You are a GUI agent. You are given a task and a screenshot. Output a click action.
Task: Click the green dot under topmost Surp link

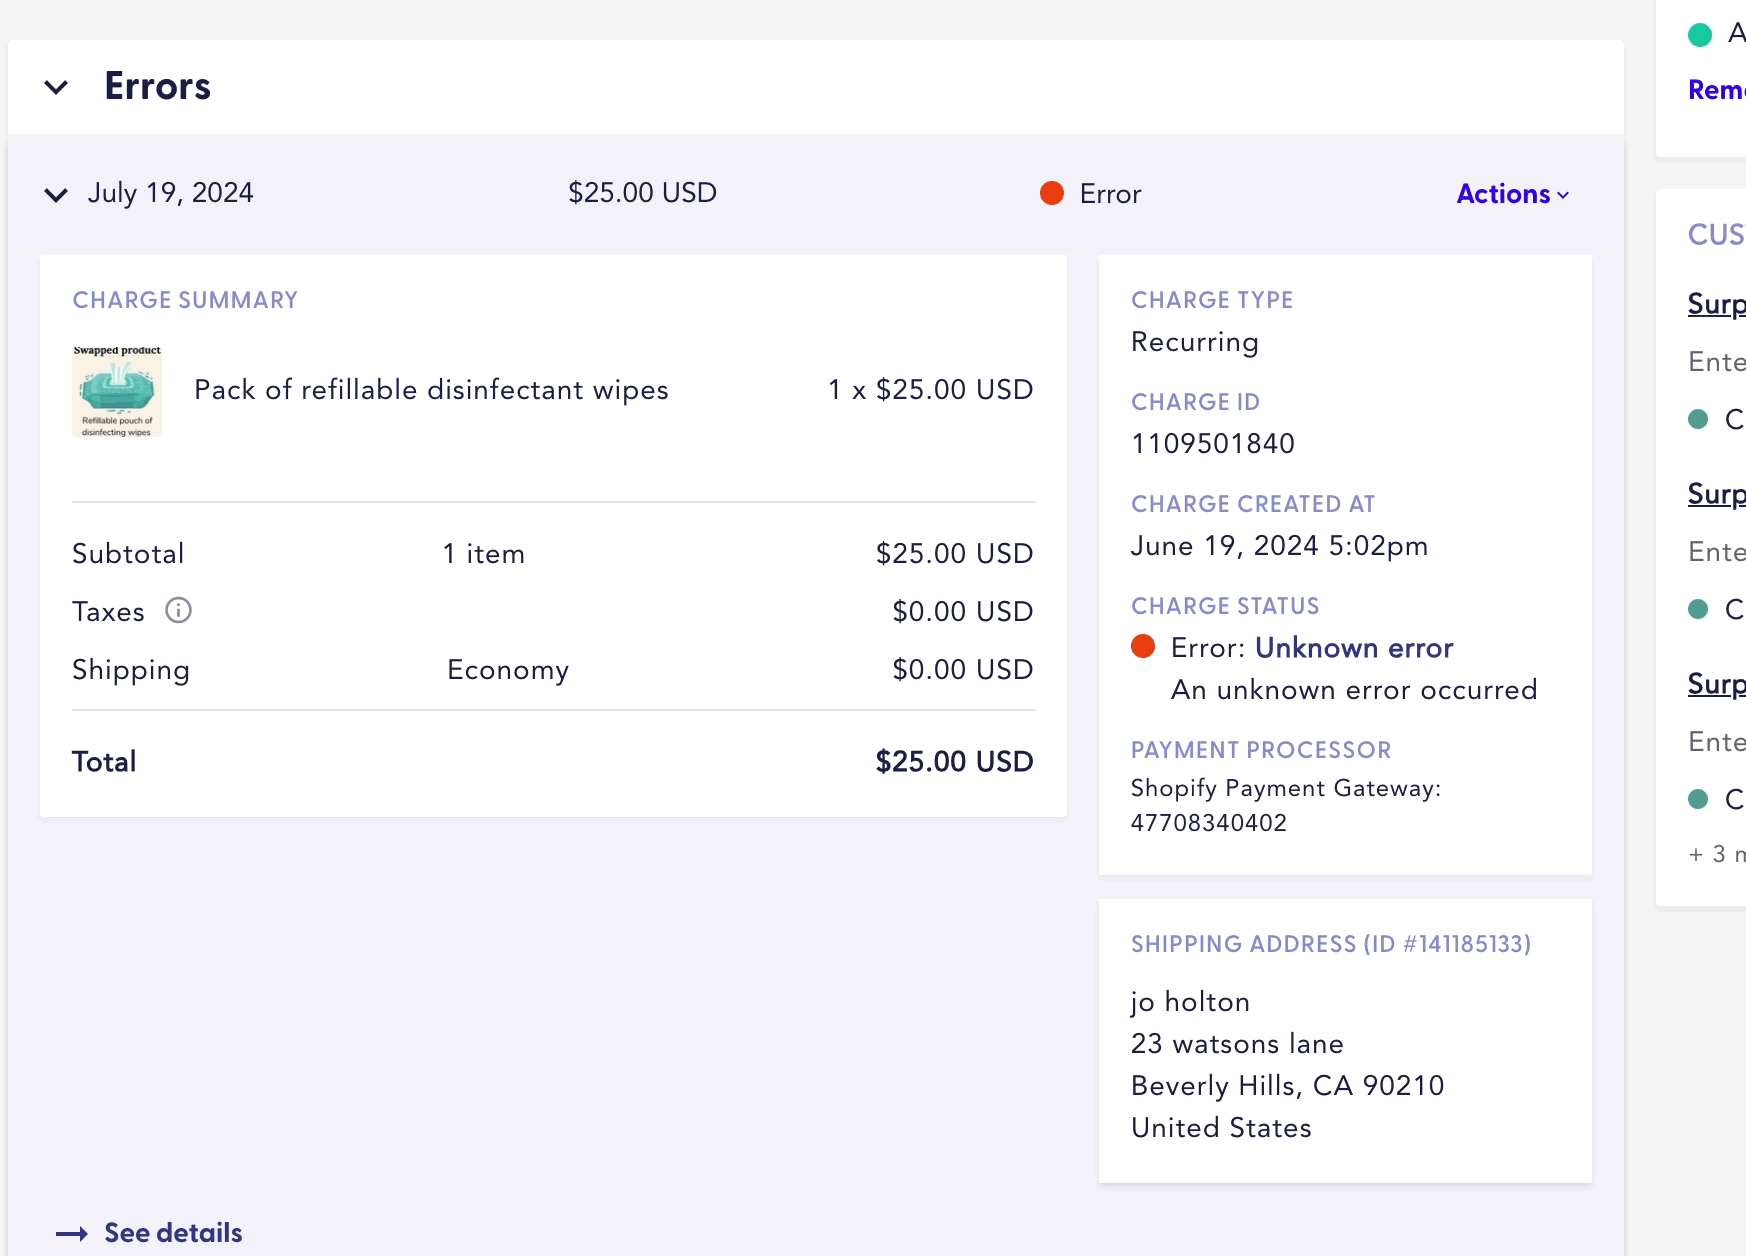coord(1698,419)
